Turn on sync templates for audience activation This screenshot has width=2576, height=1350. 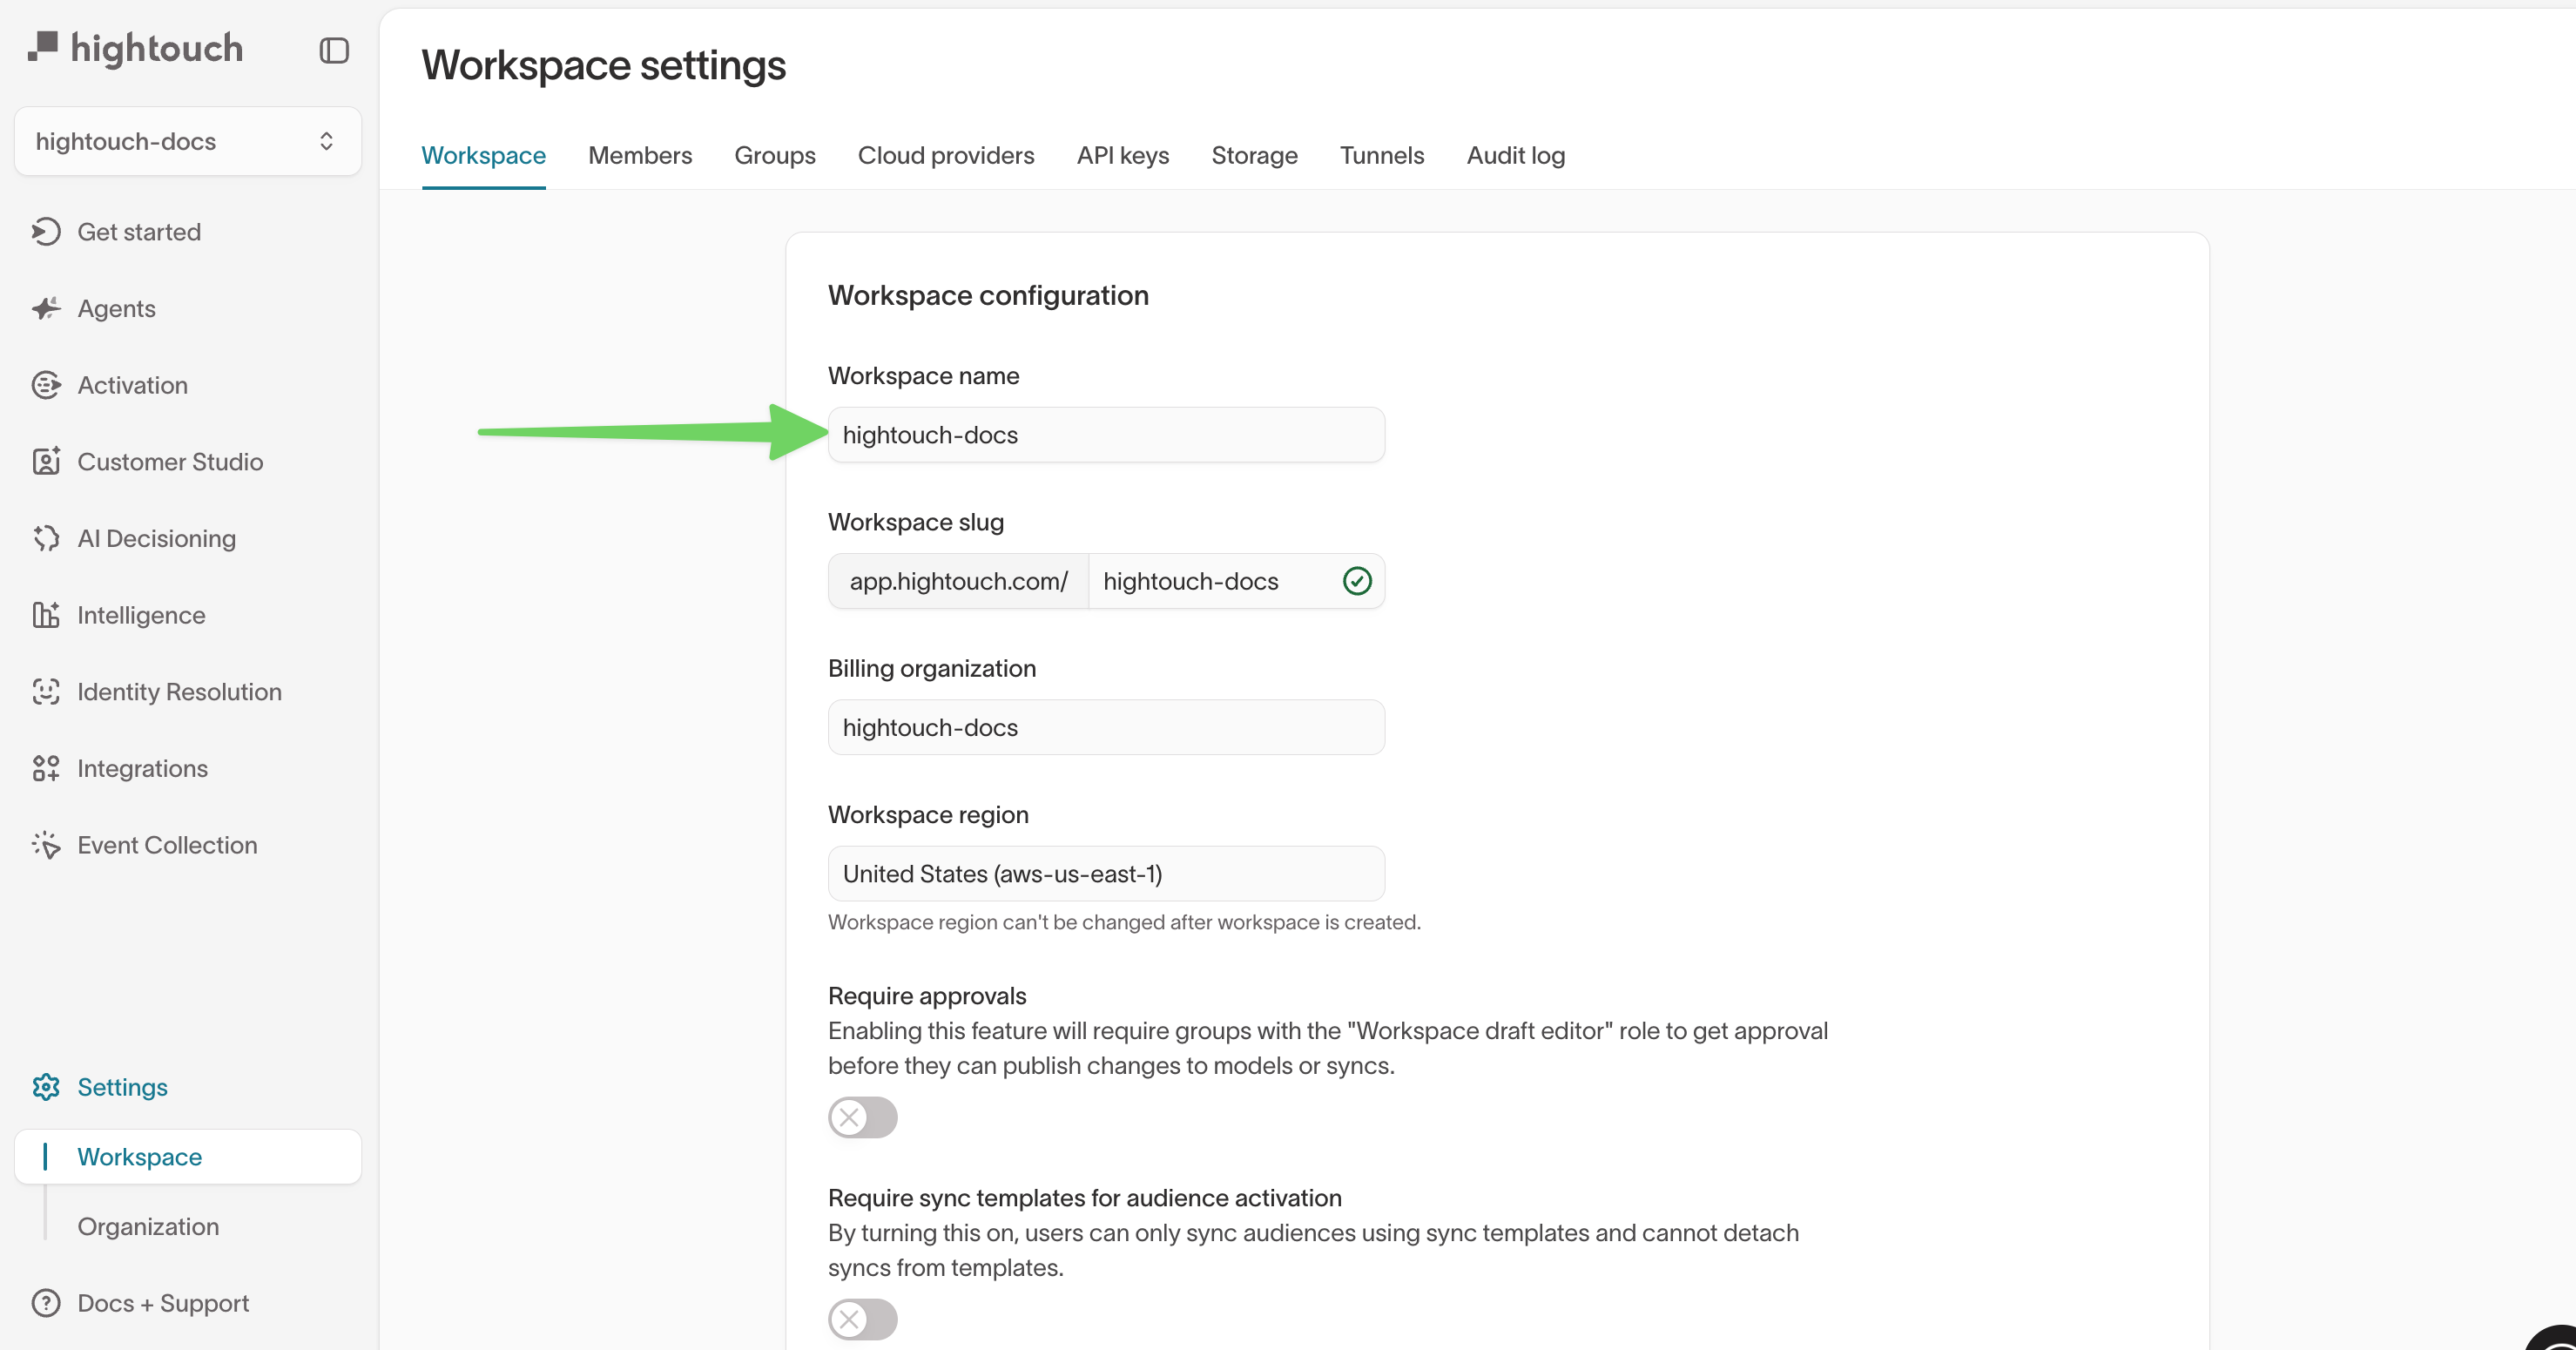(862, 1319)
